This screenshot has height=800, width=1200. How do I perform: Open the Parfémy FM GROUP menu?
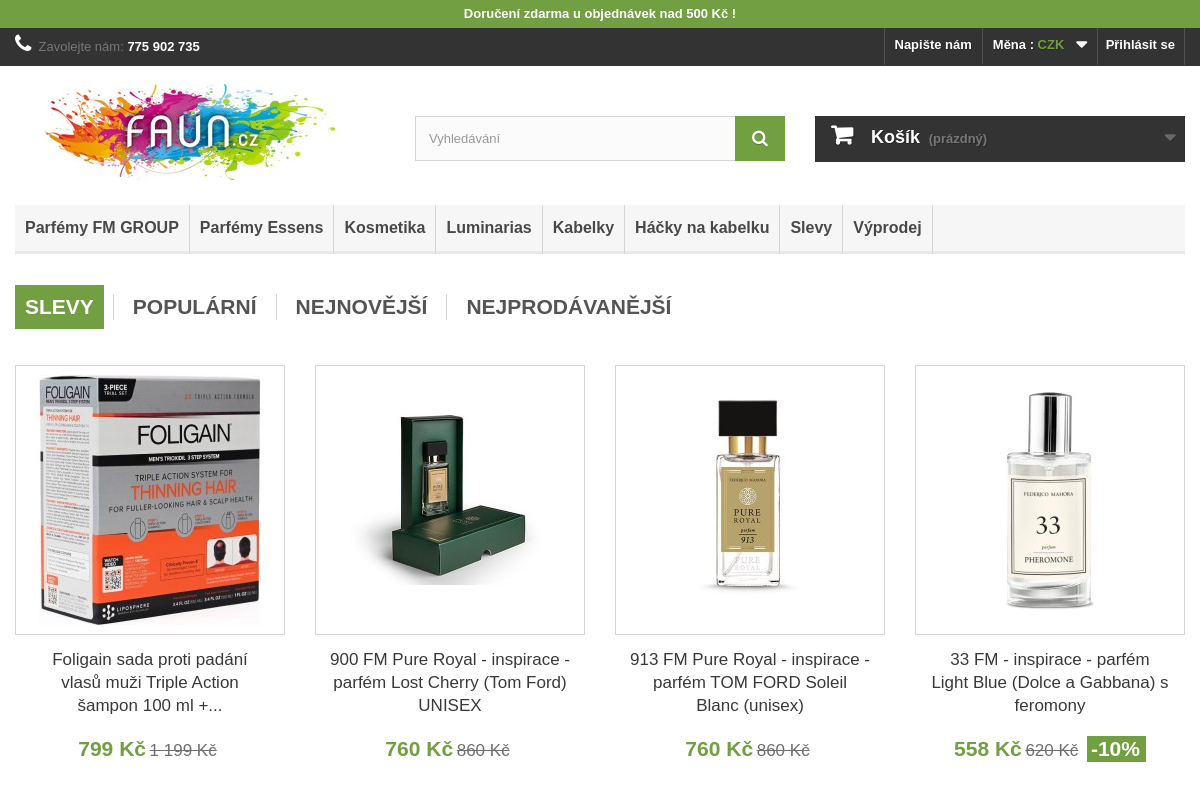click(102, 228)
